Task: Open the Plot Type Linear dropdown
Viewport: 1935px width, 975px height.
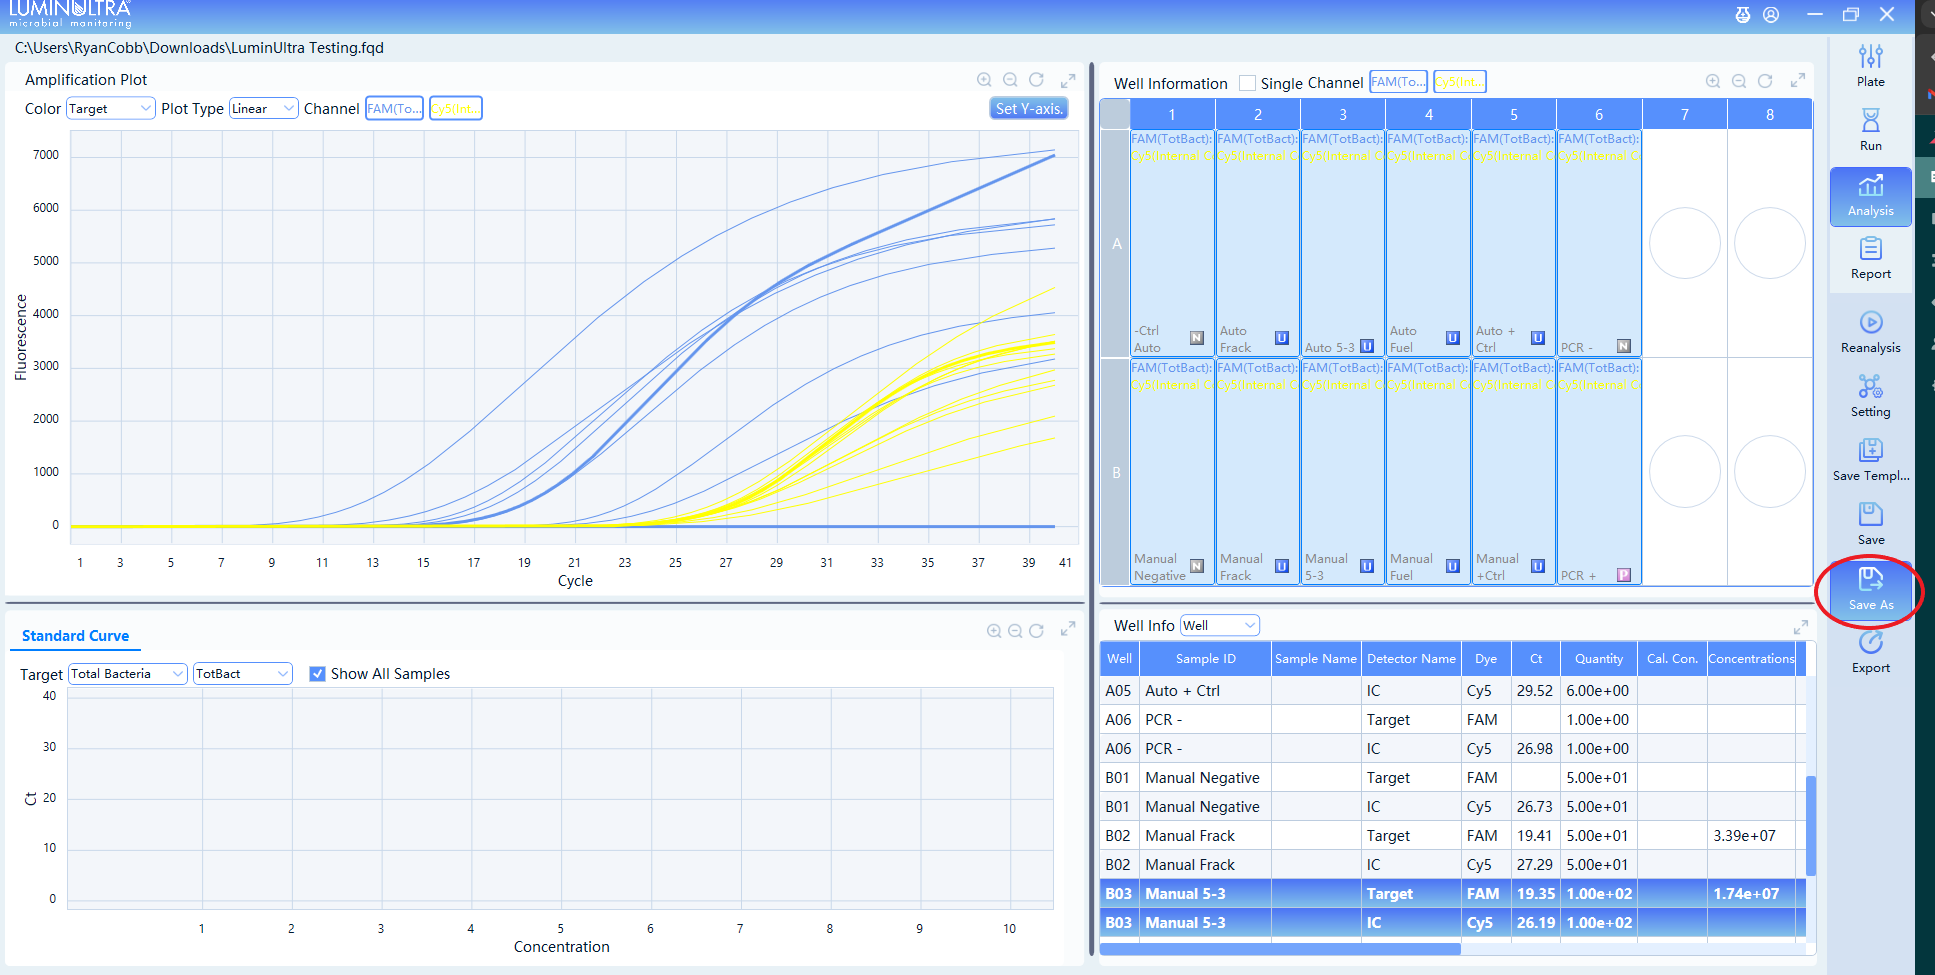Action: point(263,108)
